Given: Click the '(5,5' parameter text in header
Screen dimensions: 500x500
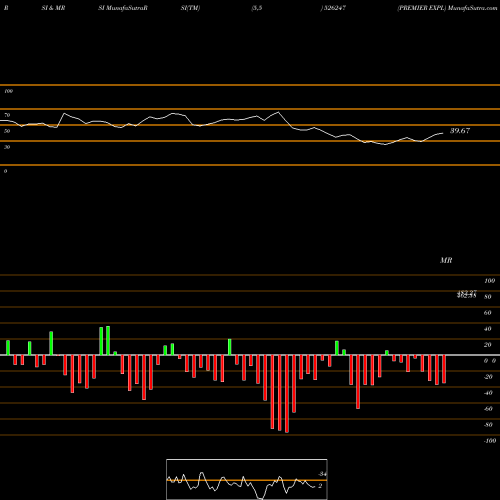Looking at the screenshot, I should [257, 8].
